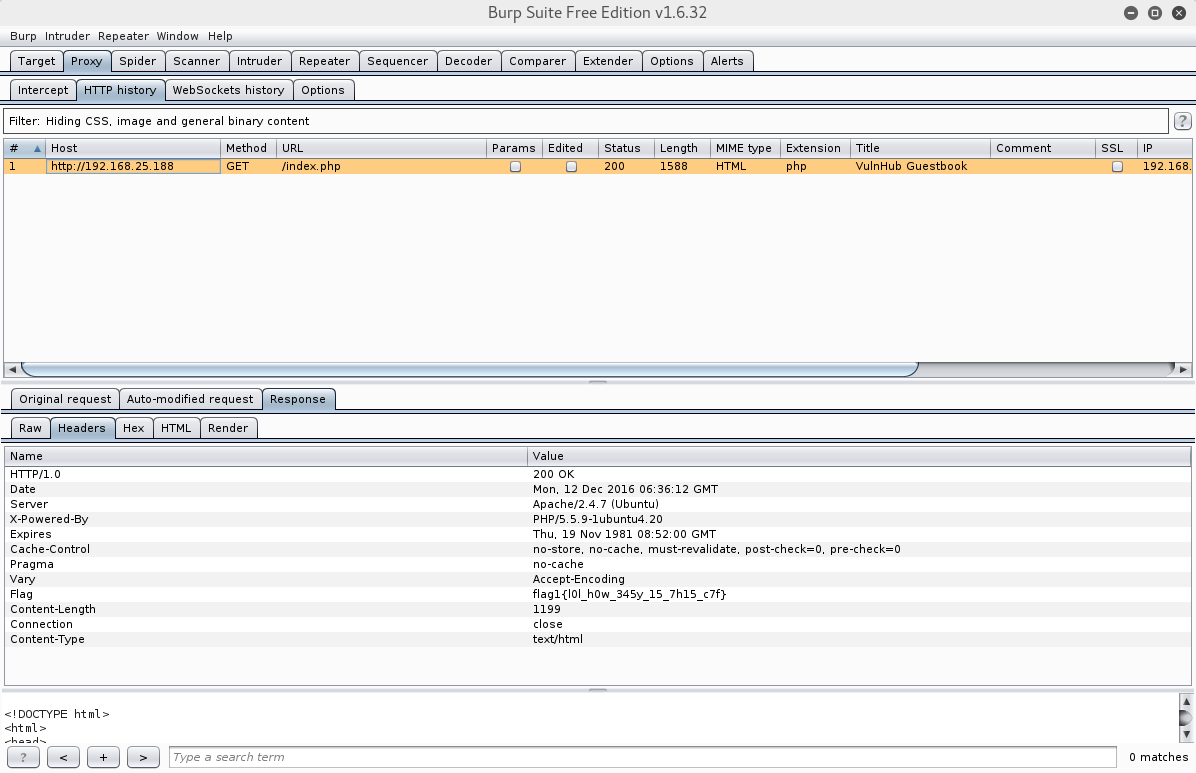Toggle the Edited checkbox in row 1
This screenshot has height=773, width=1196.
coord(571,167)
